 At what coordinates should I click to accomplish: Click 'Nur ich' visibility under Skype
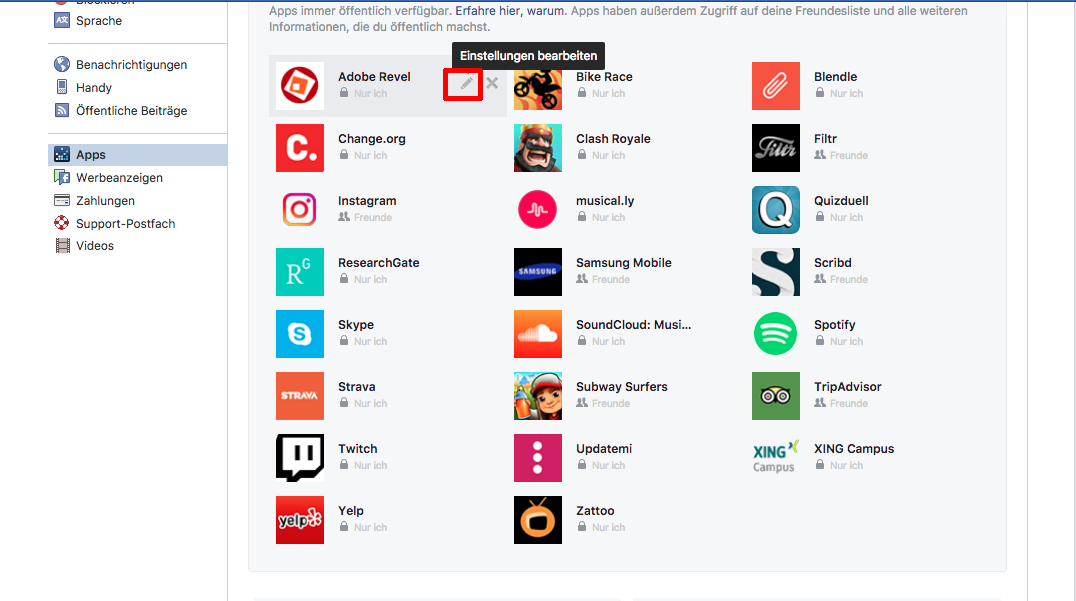point(371,342)
